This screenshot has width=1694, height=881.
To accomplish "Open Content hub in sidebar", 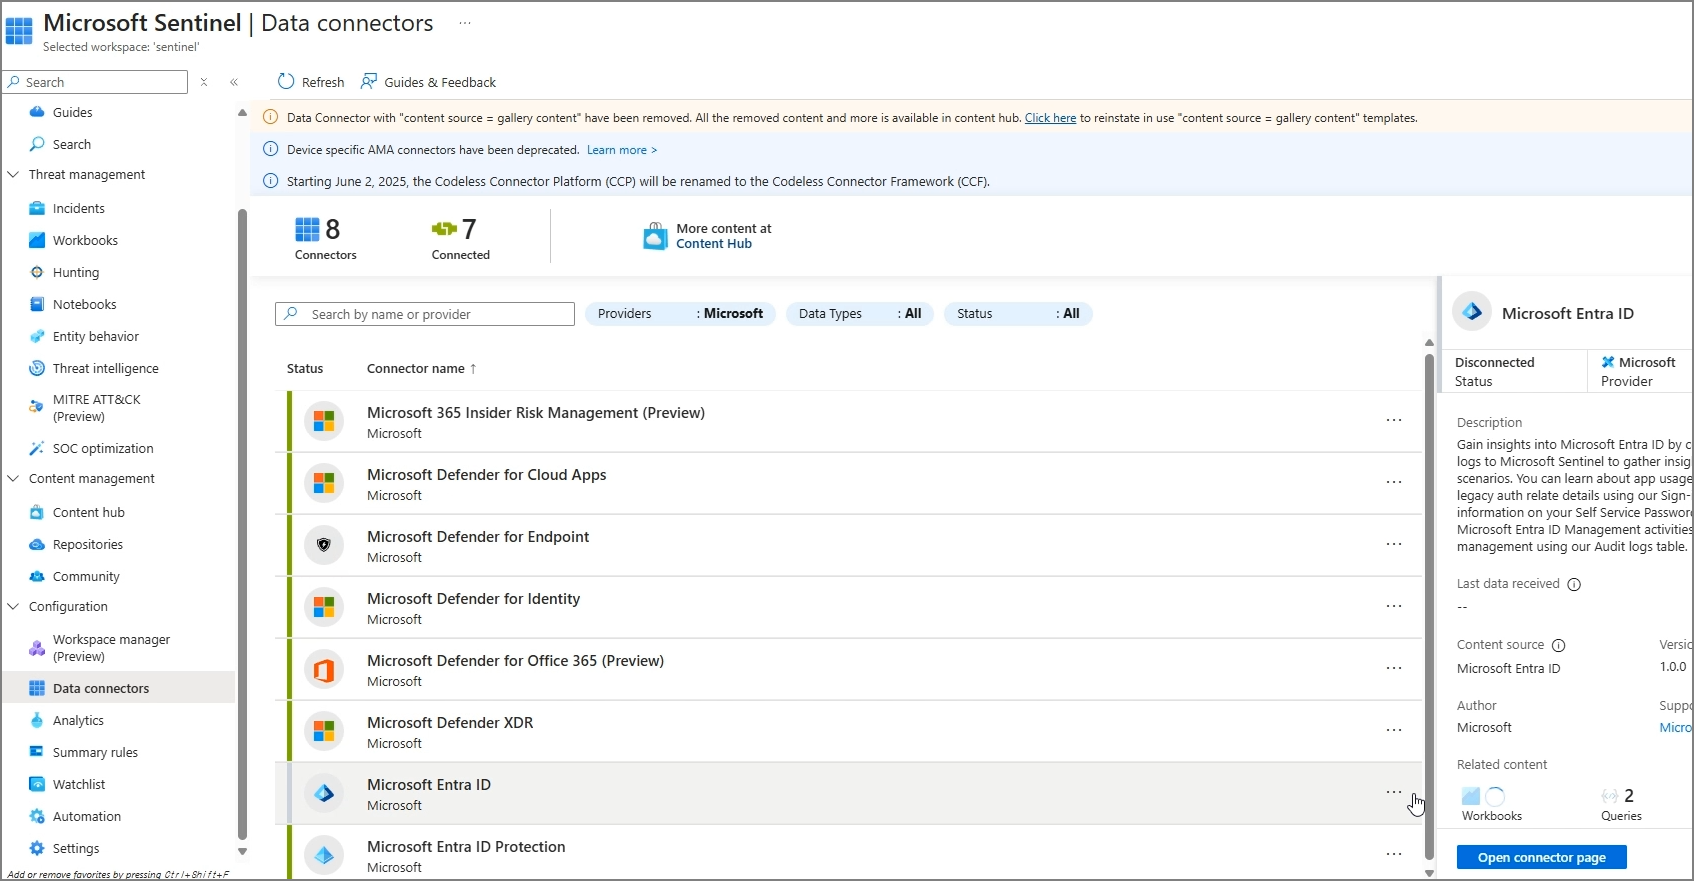I will (88, 512).
